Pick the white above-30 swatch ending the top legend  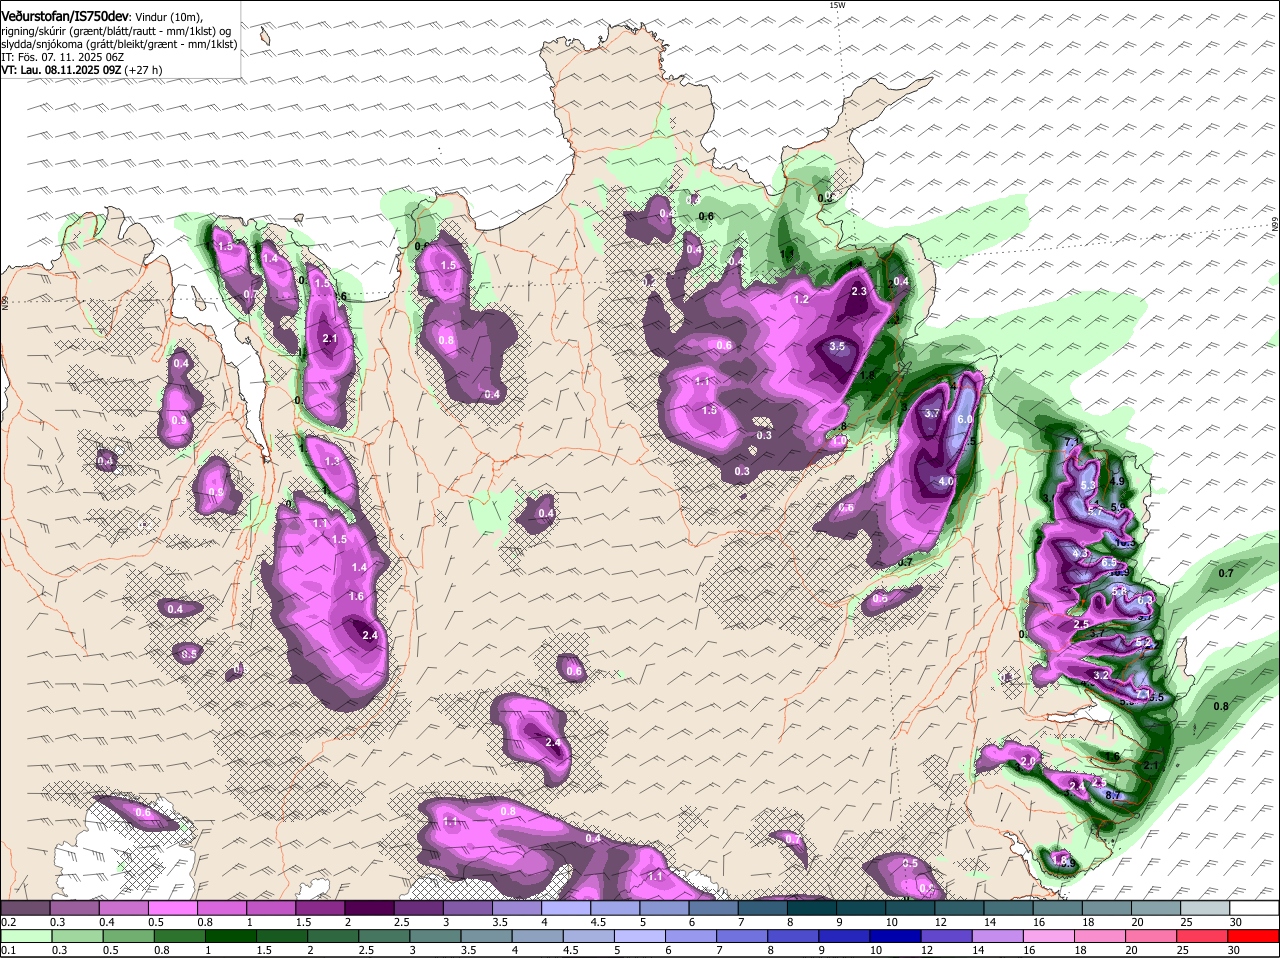pos(1256,906)
